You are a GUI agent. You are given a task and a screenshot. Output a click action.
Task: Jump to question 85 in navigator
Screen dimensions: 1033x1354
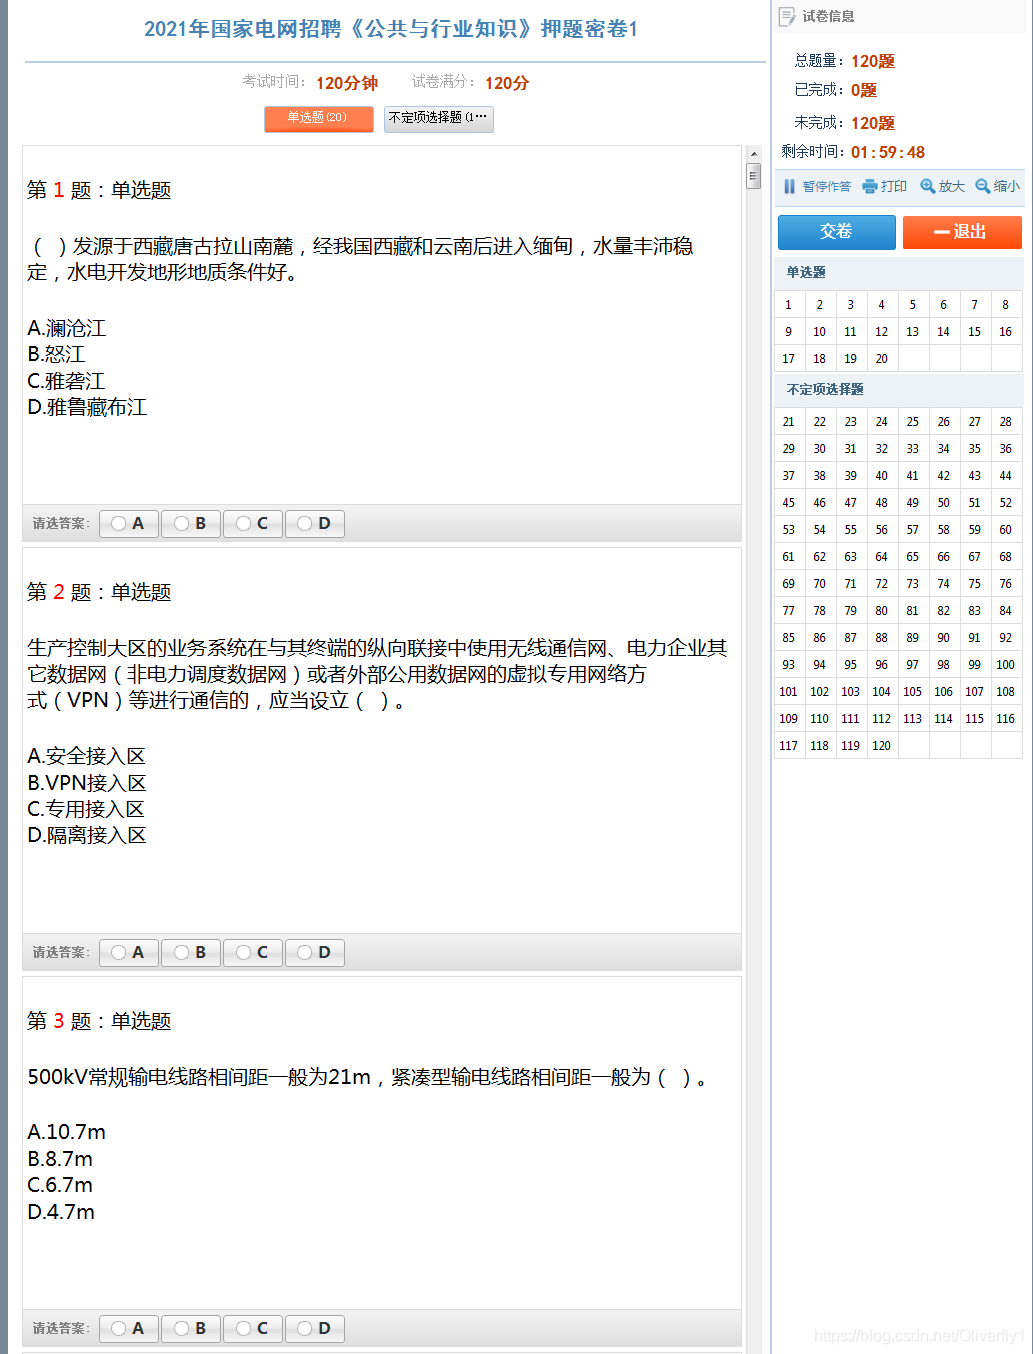tap(788, 638)
